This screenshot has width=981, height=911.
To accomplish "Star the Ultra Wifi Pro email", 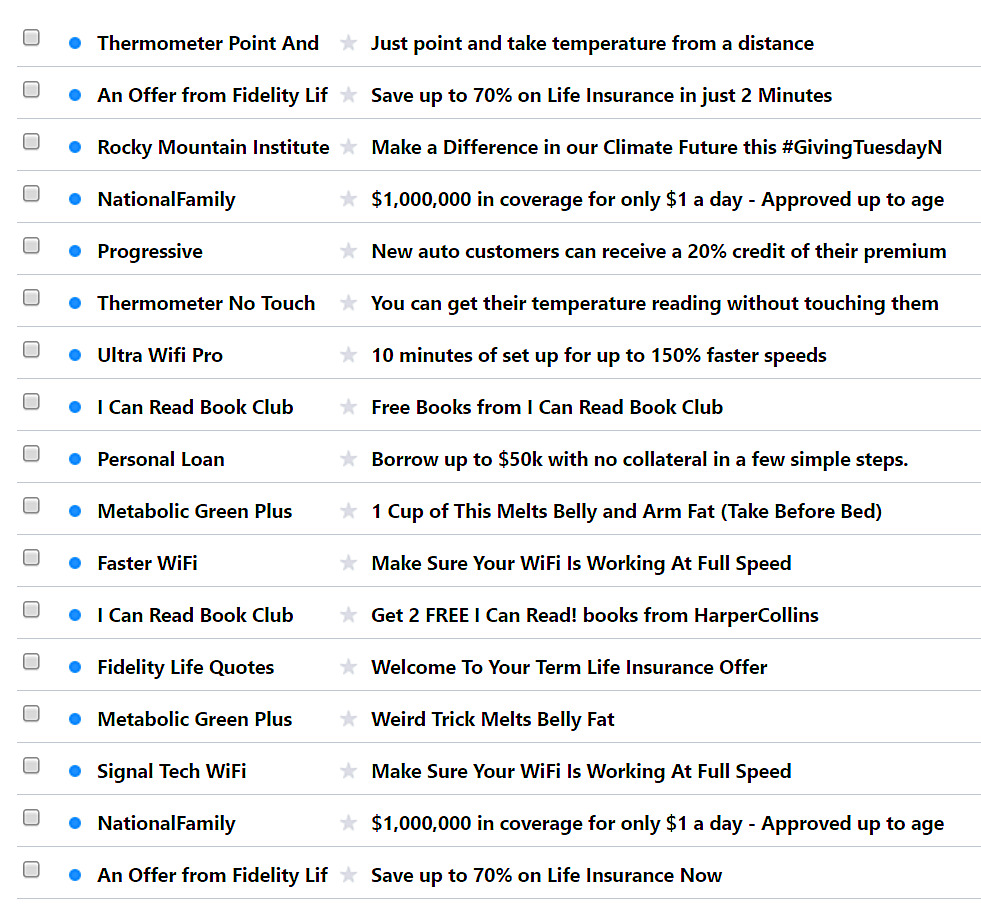I will pyautogui.click(x=348, y=355).
